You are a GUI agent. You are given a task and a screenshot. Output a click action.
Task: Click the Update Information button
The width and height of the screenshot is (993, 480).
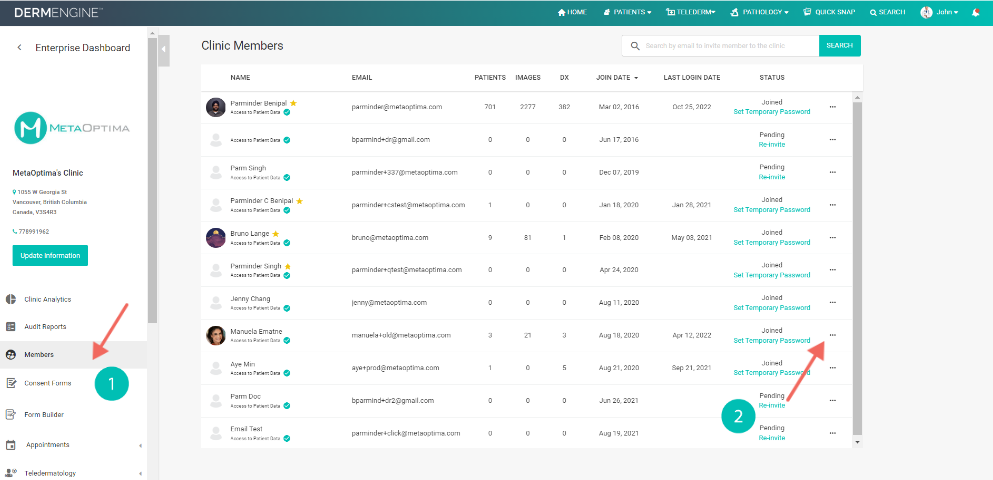(x=50, y=256)
